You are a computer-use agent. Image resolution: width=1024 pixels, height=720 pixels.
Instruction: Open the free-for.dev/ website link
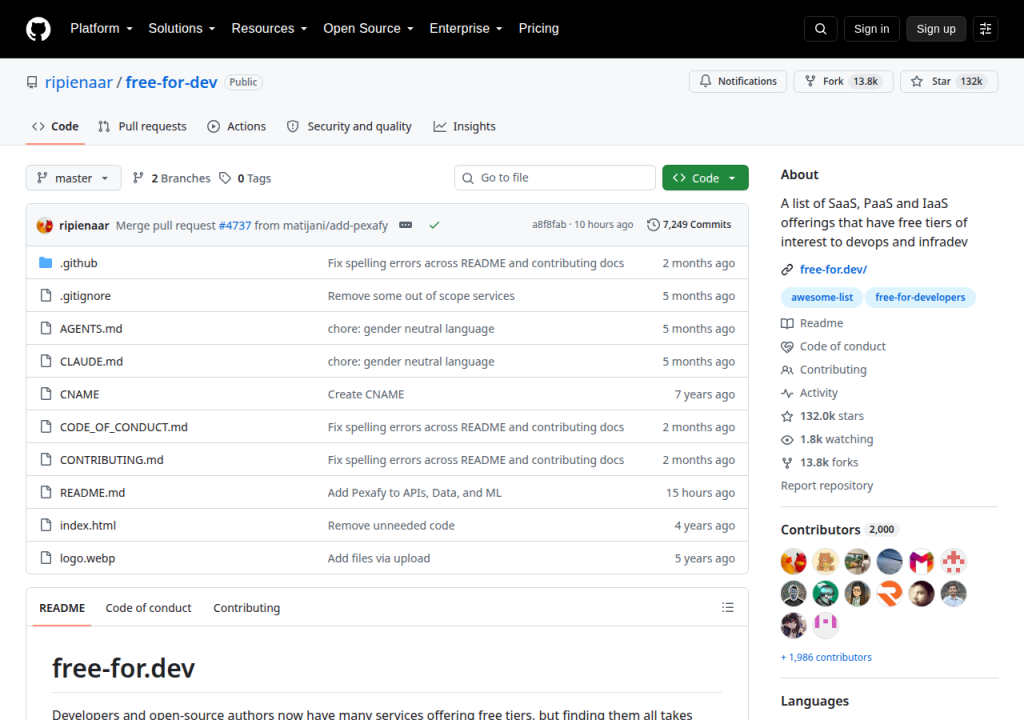[833, 269]
